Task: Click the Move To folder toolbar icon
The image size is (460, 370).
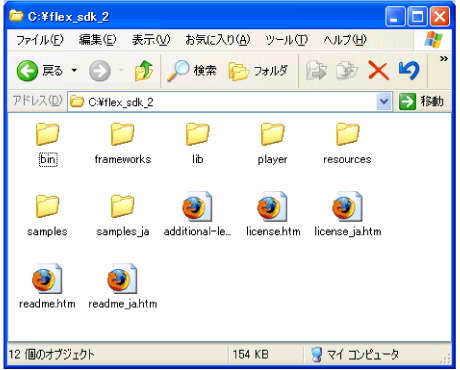Action: click(x=316, y=70)
